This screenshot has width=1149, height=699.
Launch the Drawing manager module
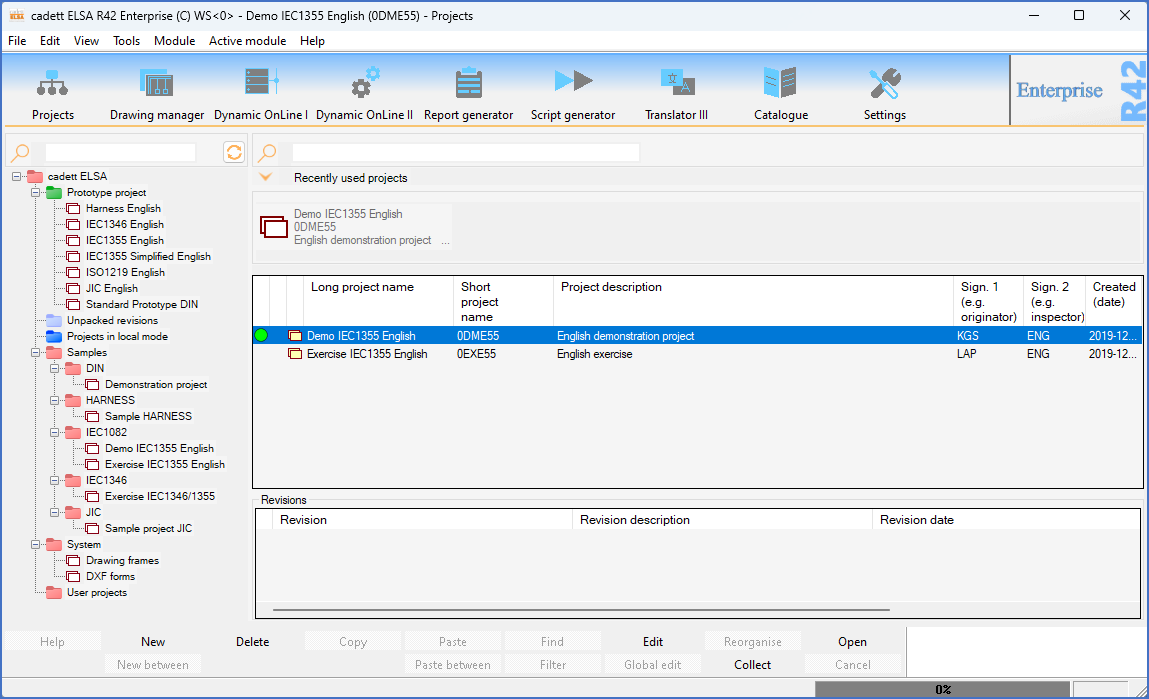156,83
